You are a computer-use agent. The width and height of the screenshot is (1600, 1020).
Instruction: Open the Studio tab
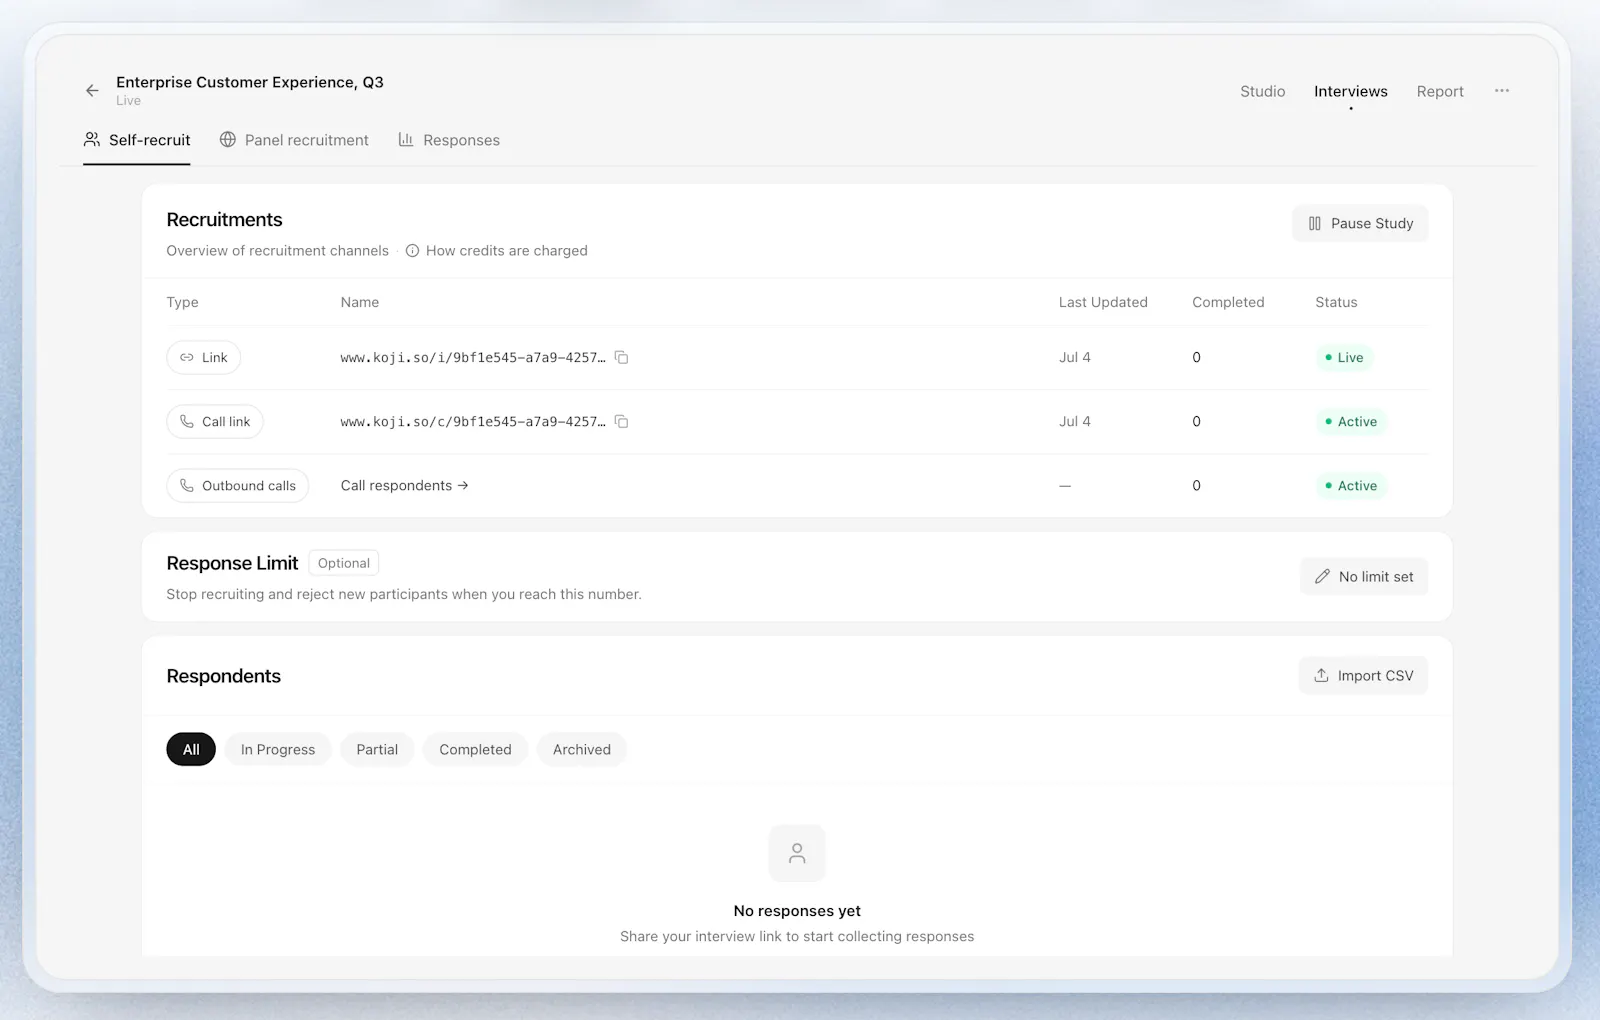[1262, 91]
